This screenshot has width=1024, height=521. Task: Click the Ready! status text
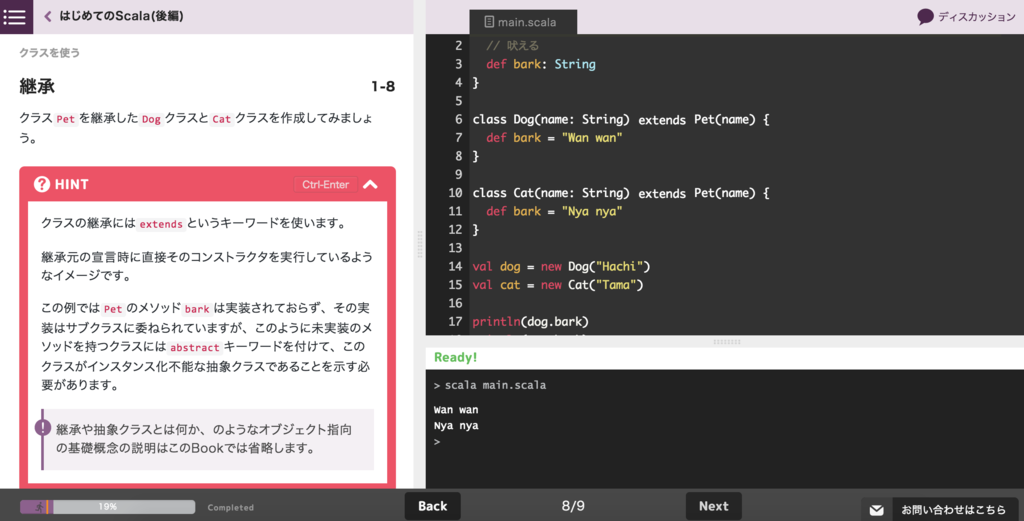(x=455, y=357)
